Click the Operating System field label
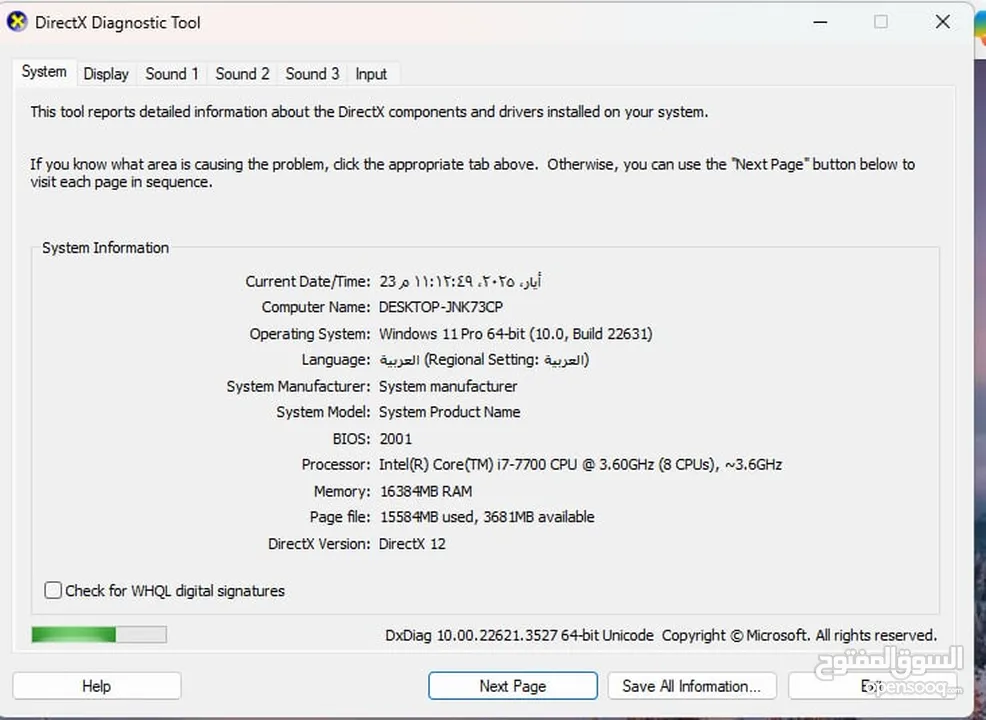Image resolution: width=986 pixels, height=720 pixels. click(x=310, y=334)
